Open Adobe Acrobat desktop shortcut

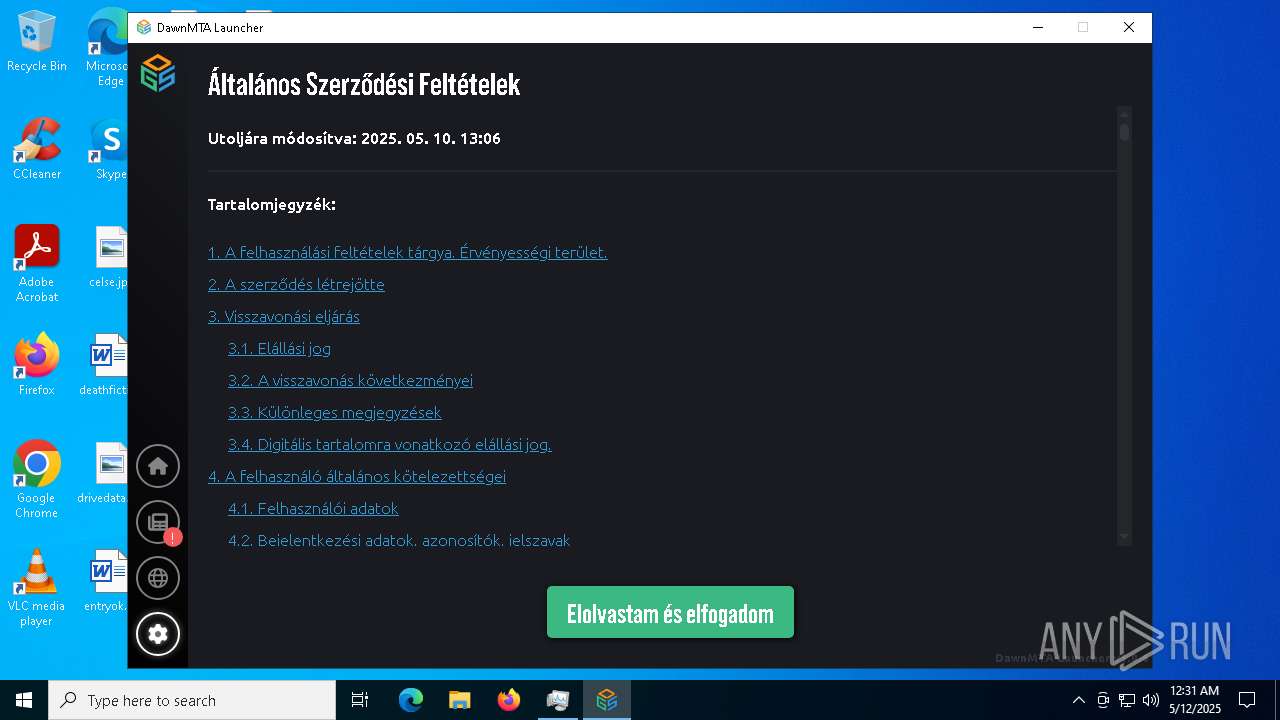[x=37, y=264]
